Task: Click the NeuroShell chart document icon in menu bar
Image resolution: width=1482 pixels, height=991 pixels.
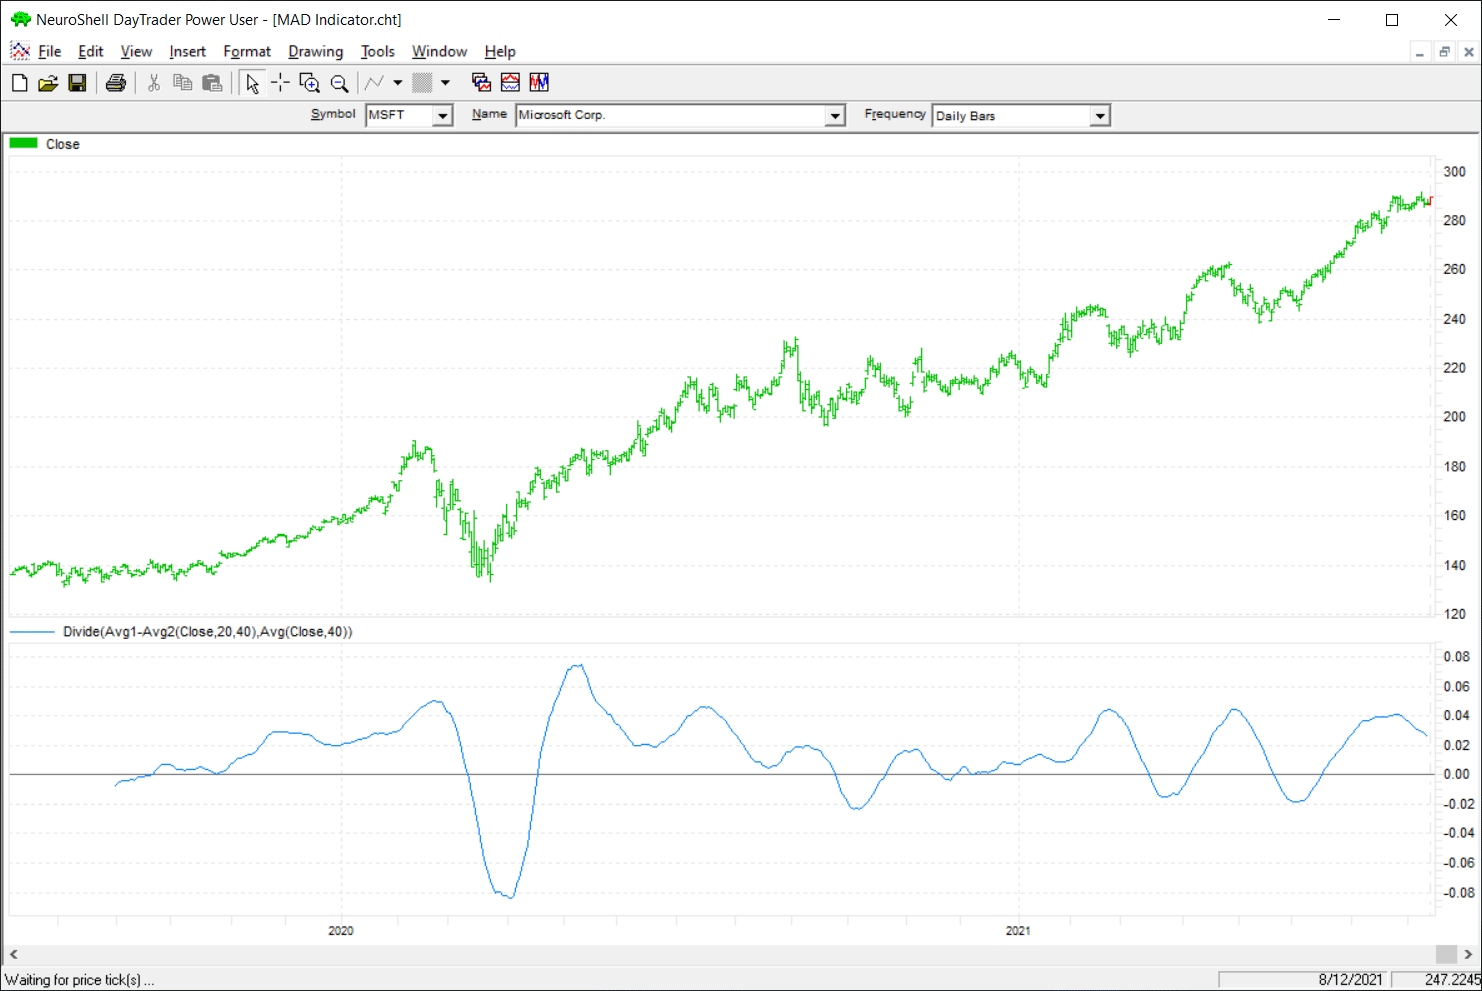Action: click(x=20, y=51)
